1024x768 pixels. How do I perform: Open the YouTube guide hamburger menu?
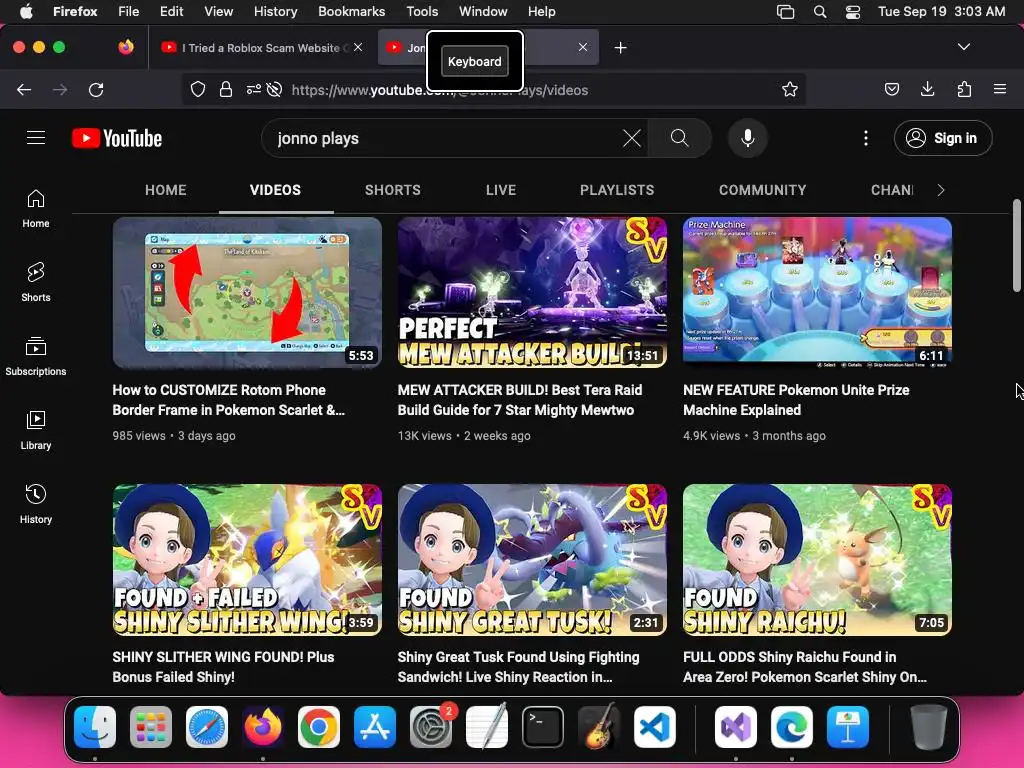click(x=36, y=138)
